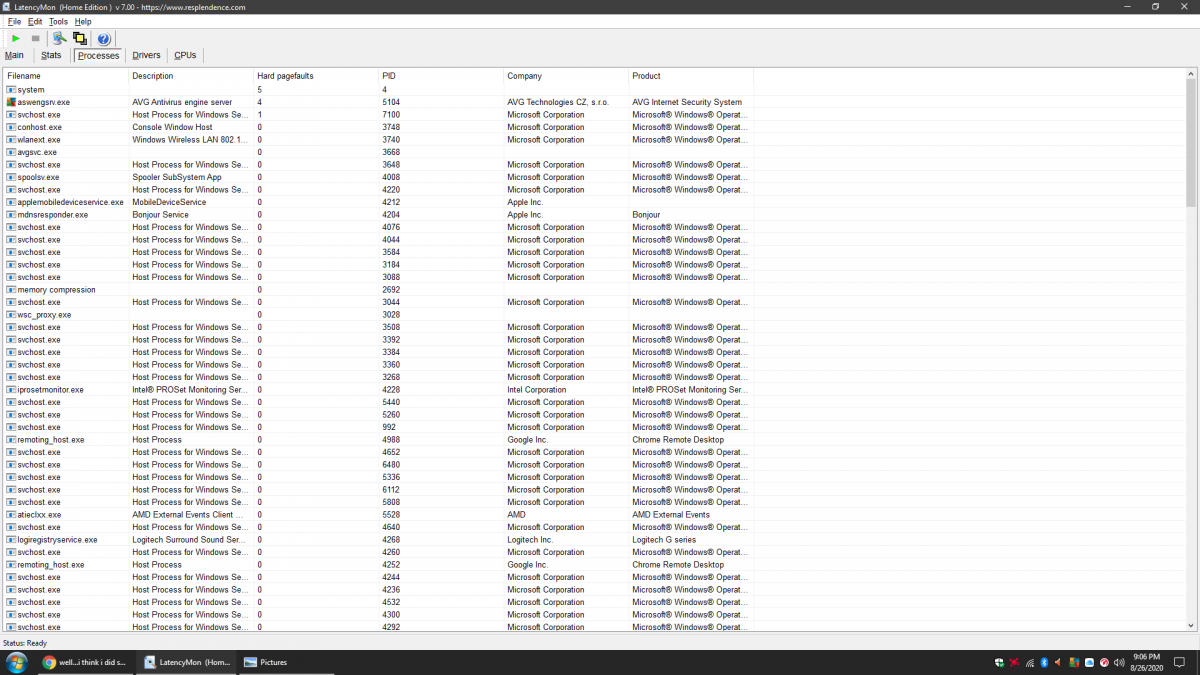Sort by the Description column header
This screenshot has width=1200, height=675.
tap(191, 76)
